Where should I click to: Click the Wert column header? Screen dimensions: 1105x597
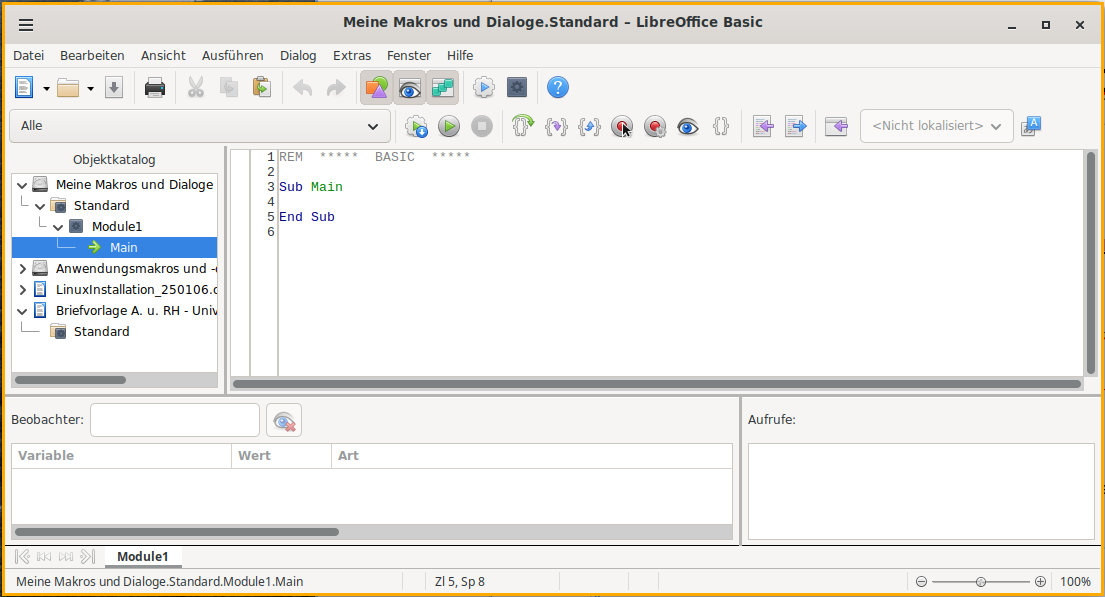coord(281,456)
